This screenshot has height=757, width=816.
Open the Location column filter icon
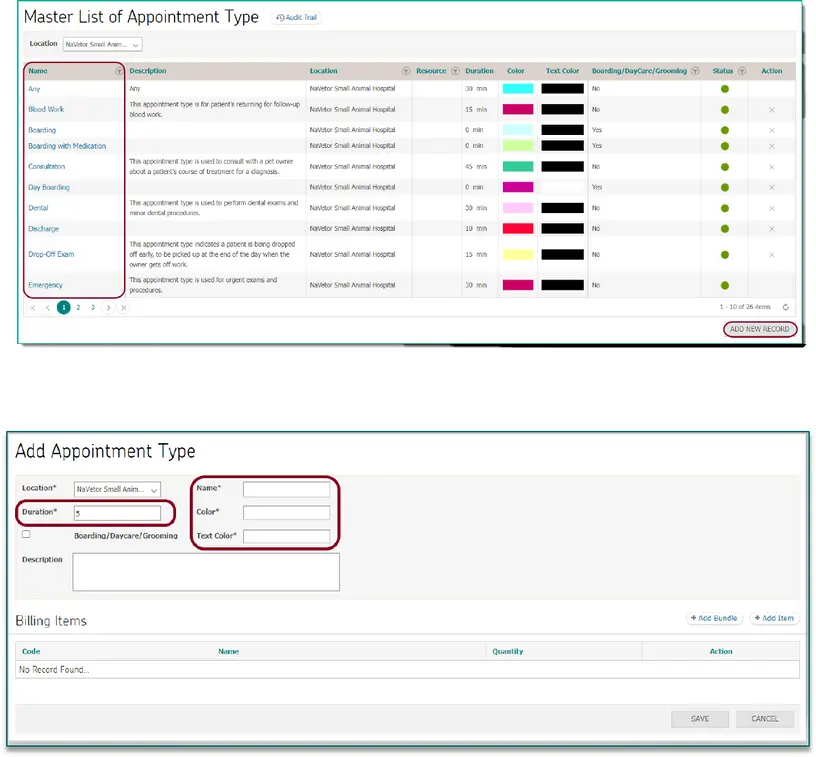click(406, 71)
